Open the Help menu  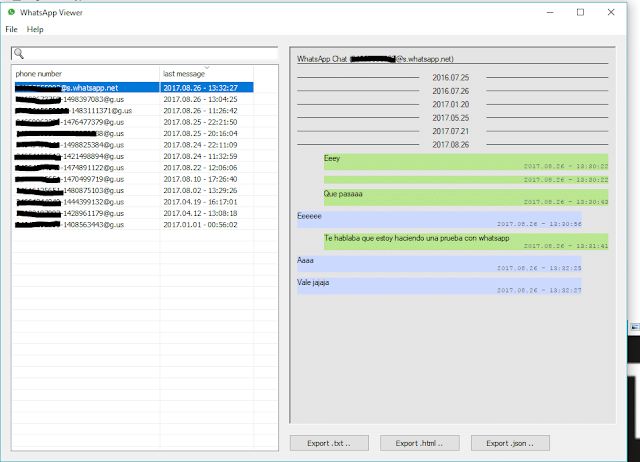click(x=35, y=30)
